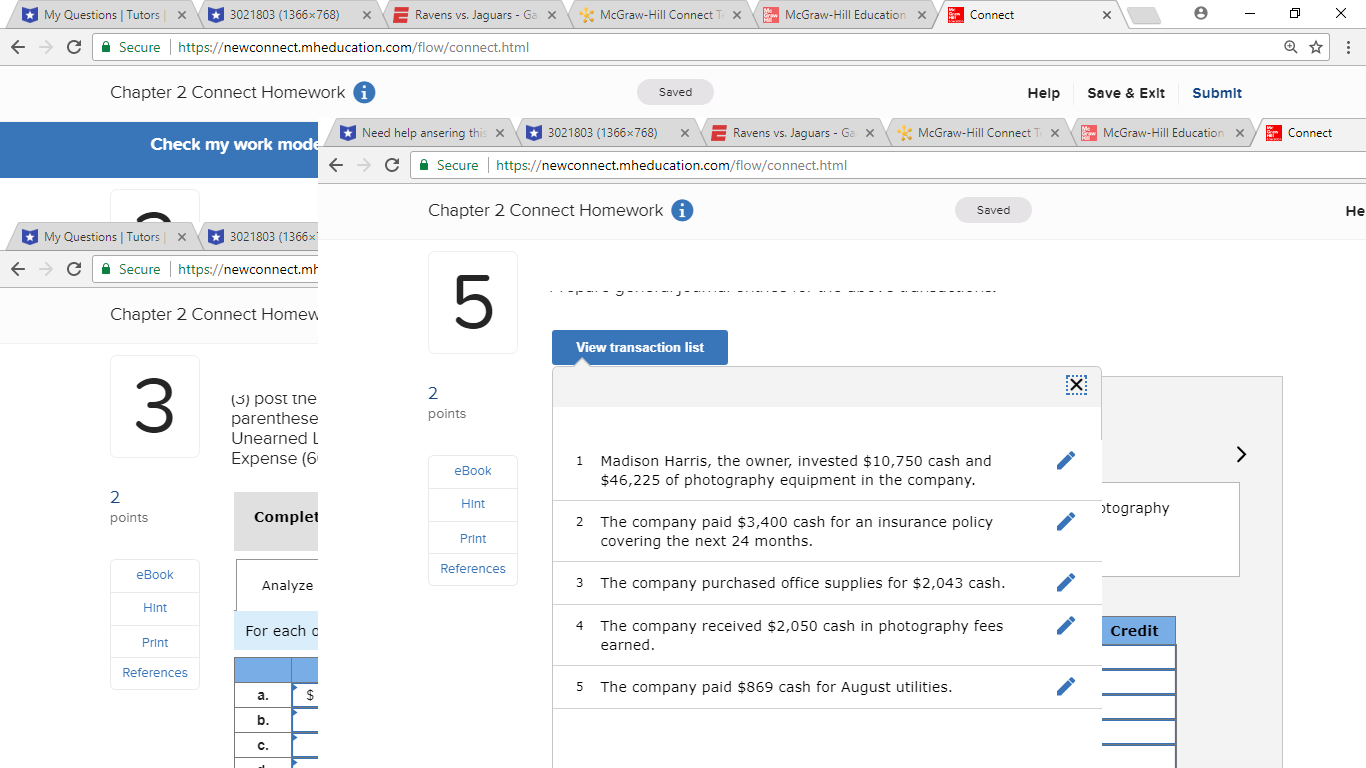Close the transaction list popup

click(x=1076, y=384)
